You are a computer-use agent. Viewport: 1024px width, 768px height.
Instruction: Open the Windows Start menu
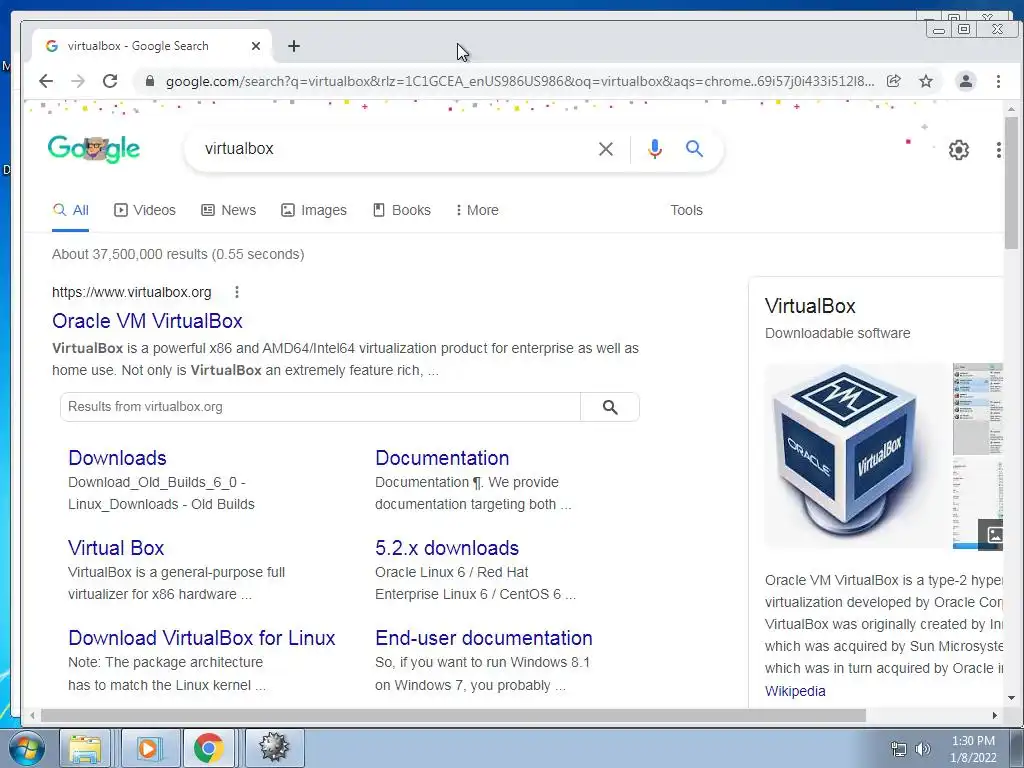click(26, 748)
